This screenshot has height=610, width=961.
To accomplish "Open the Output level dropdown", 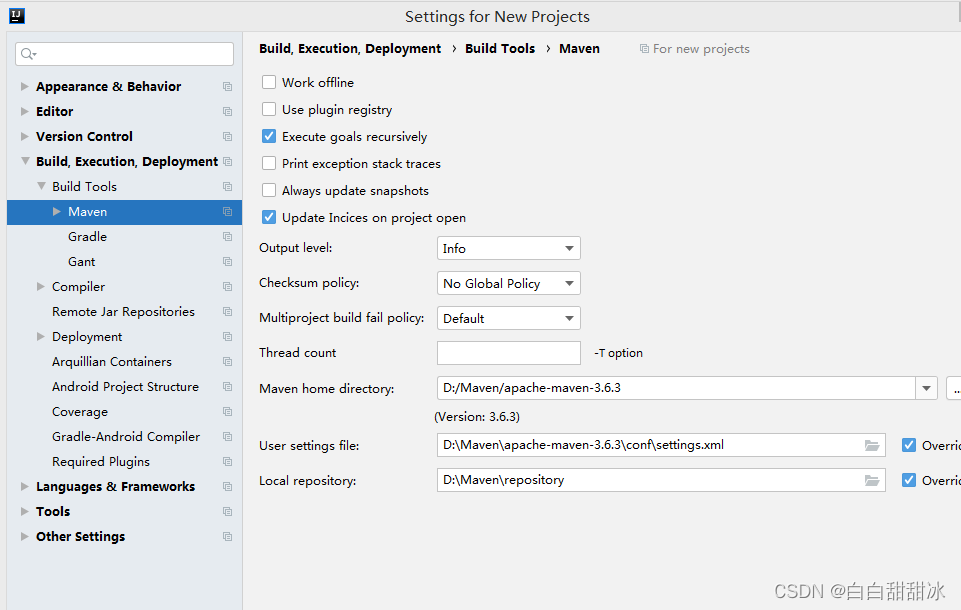I will point(509,248).
